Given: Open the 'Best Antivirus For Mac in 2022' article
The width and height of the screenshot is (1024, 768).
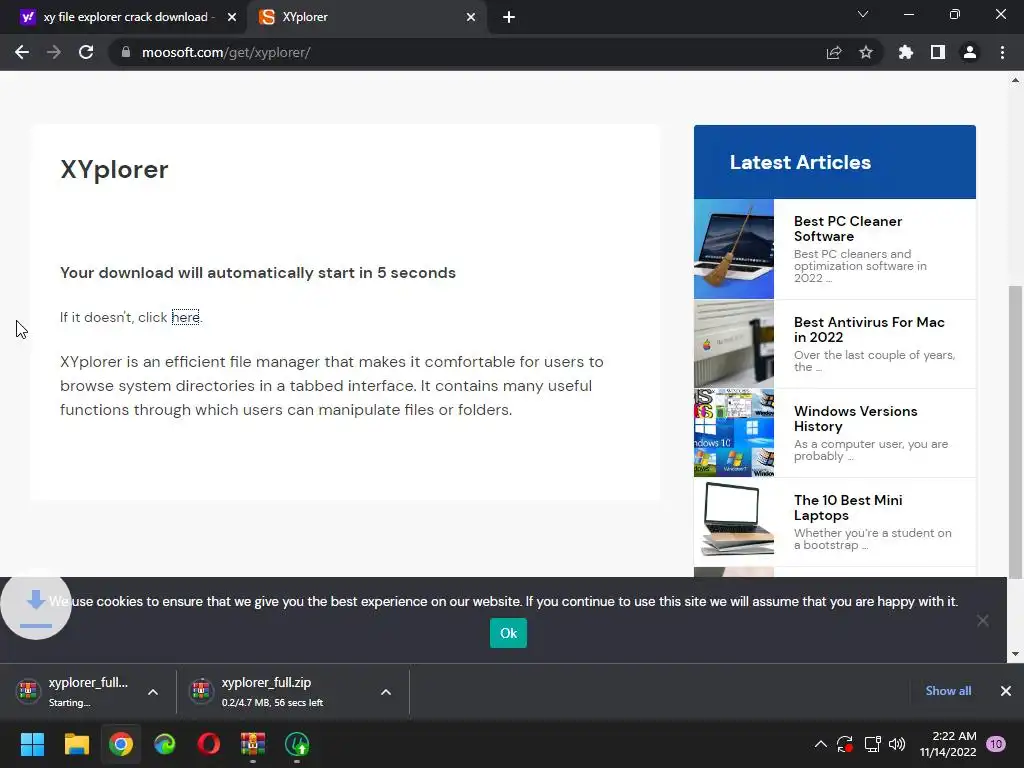Looking at the screenshot, I should [x=869, y=330].
